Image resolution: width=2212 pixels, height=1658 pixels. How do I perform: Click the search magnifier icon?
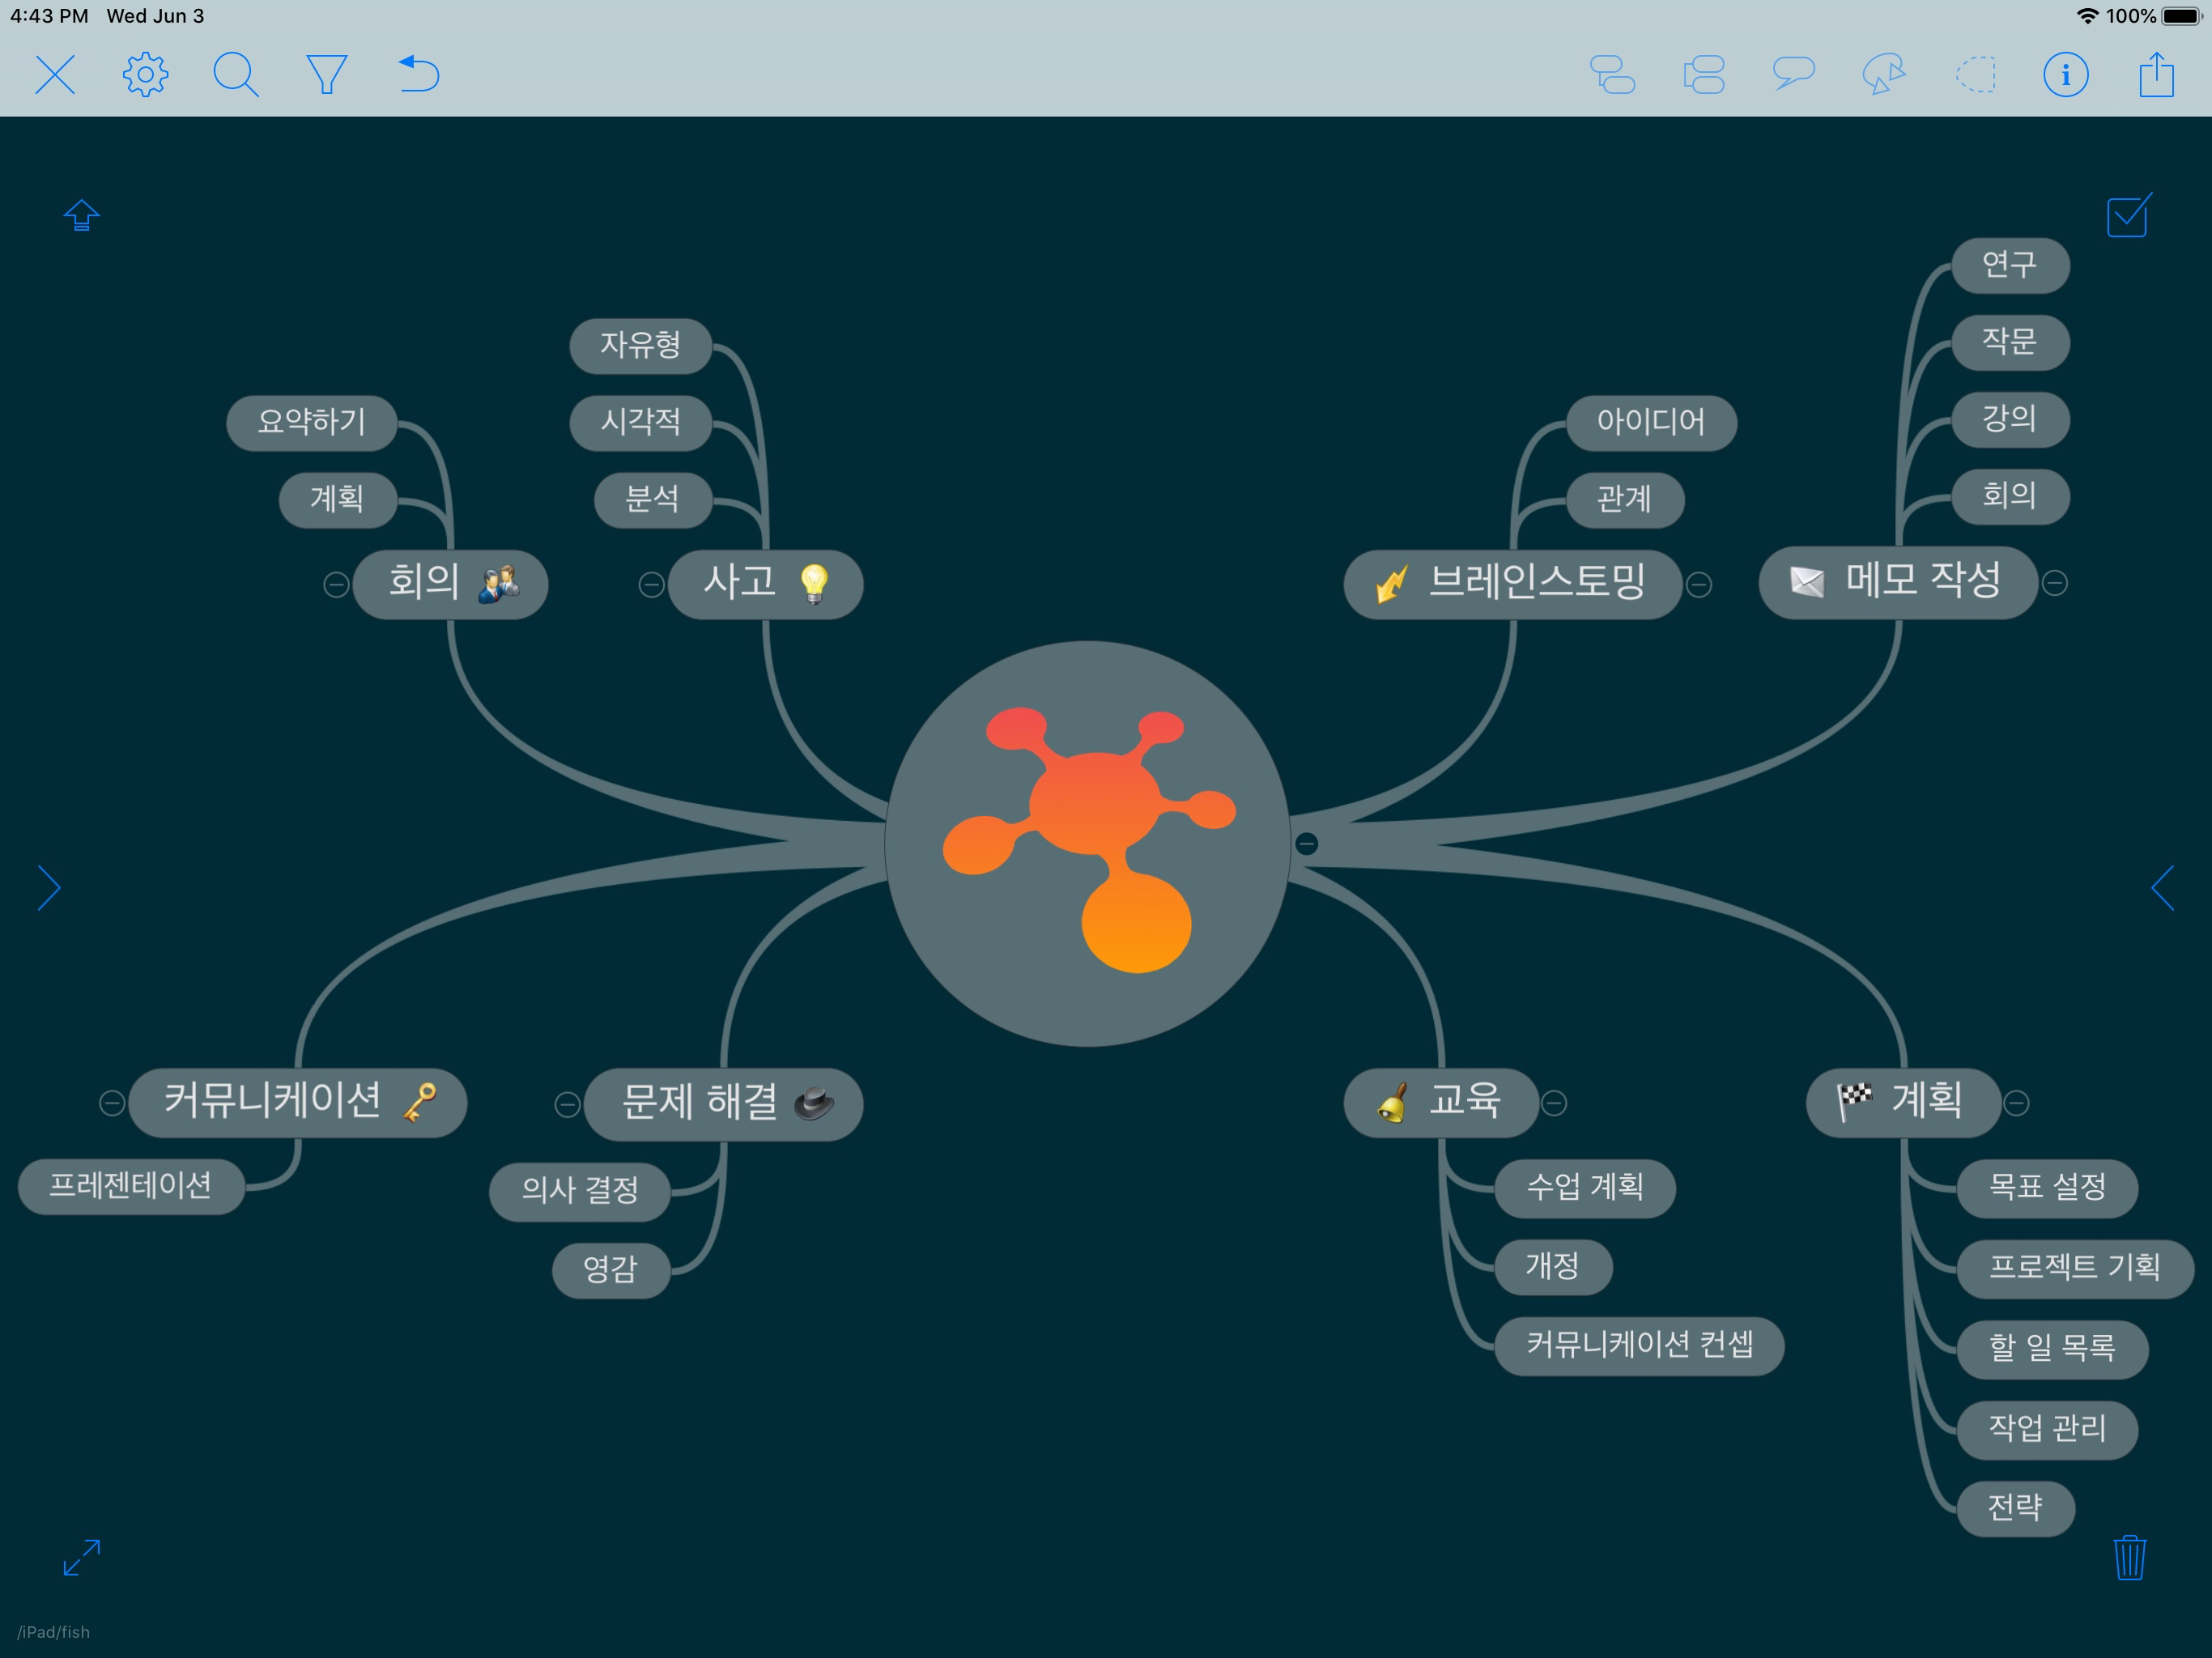[x=236, y=75]
